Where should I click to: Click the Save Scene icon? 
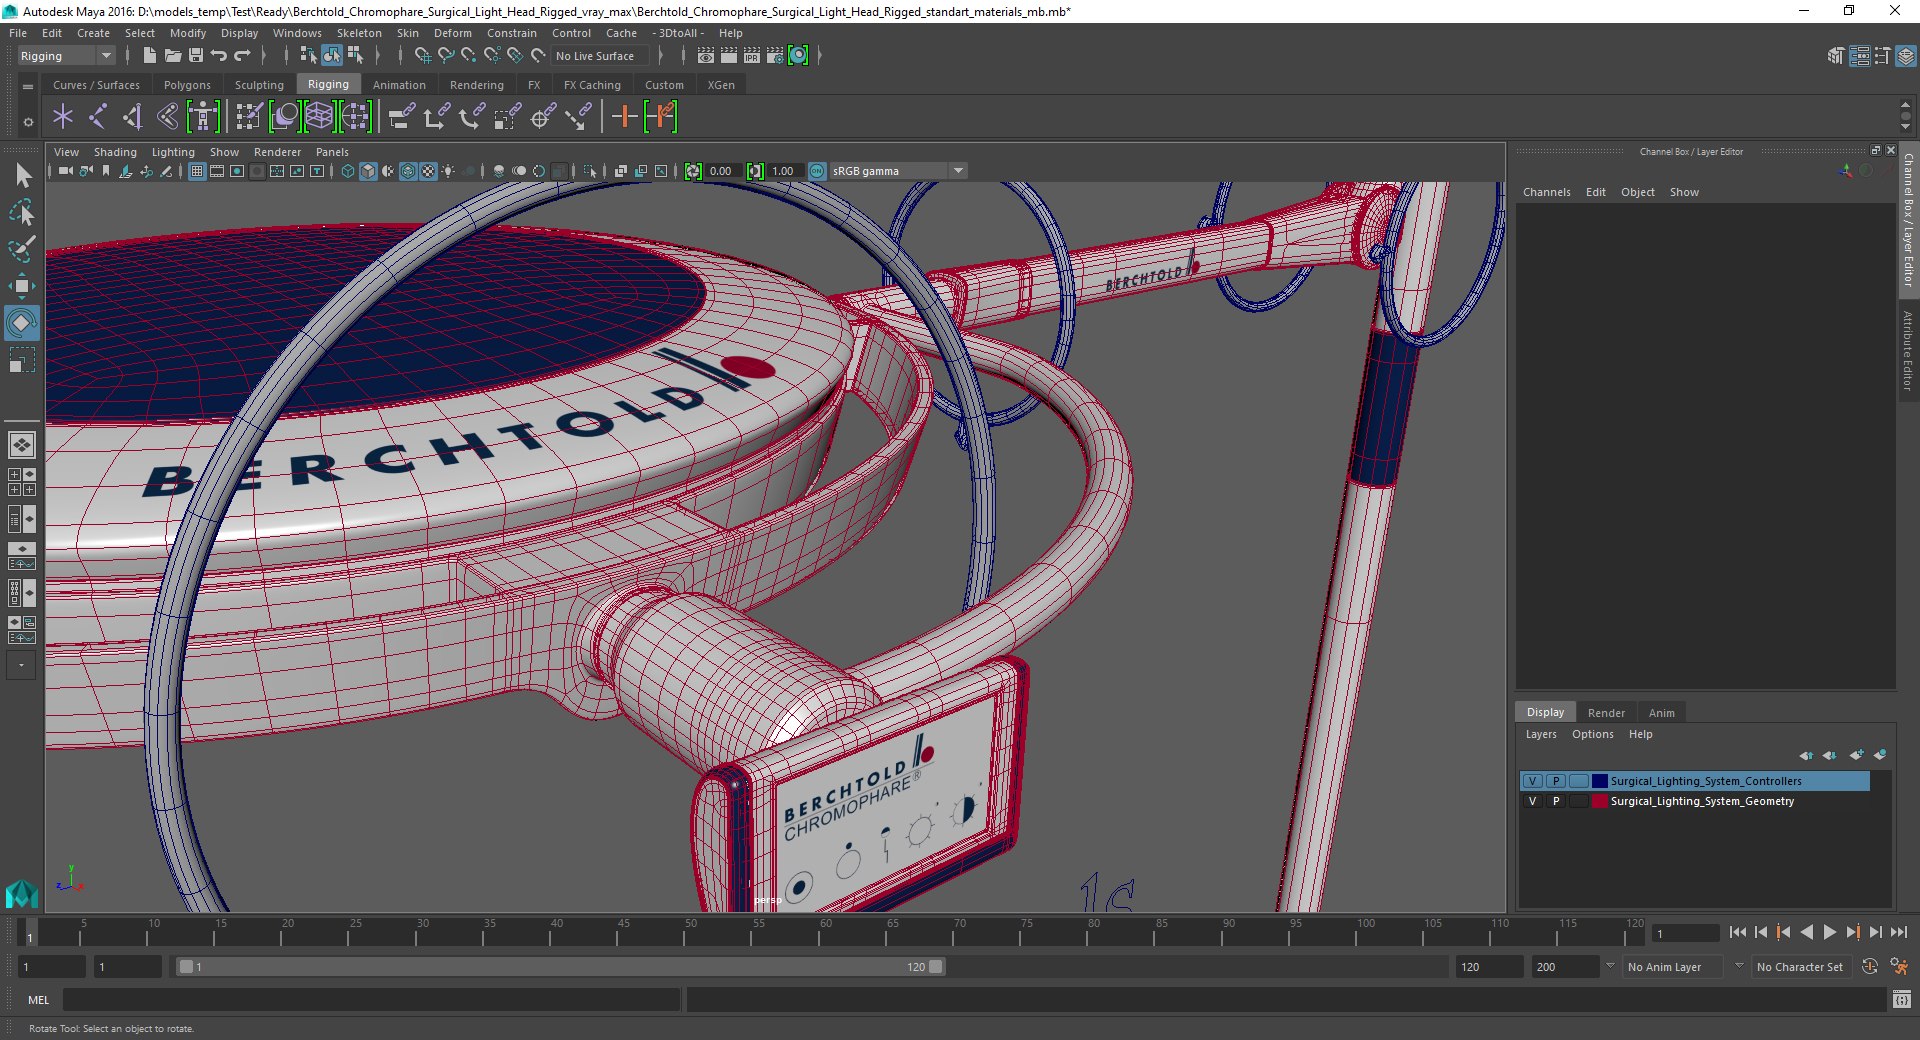coord(196,56)
